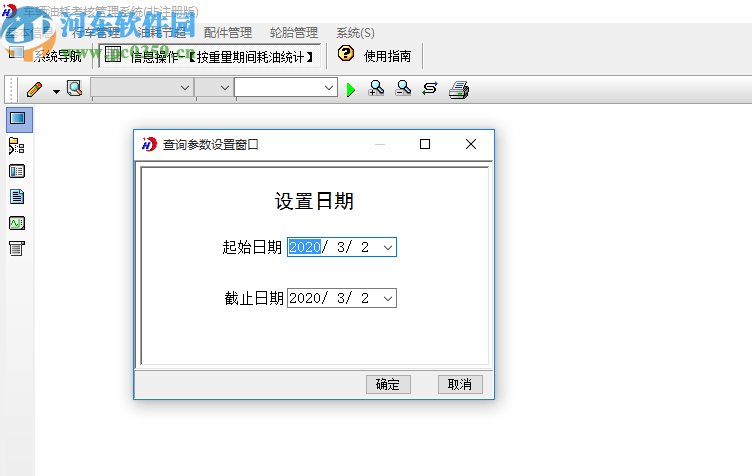Viewport: 752px width, 476px height.
Task: Select the pencil edit tool
Action: tap(35, 90)
